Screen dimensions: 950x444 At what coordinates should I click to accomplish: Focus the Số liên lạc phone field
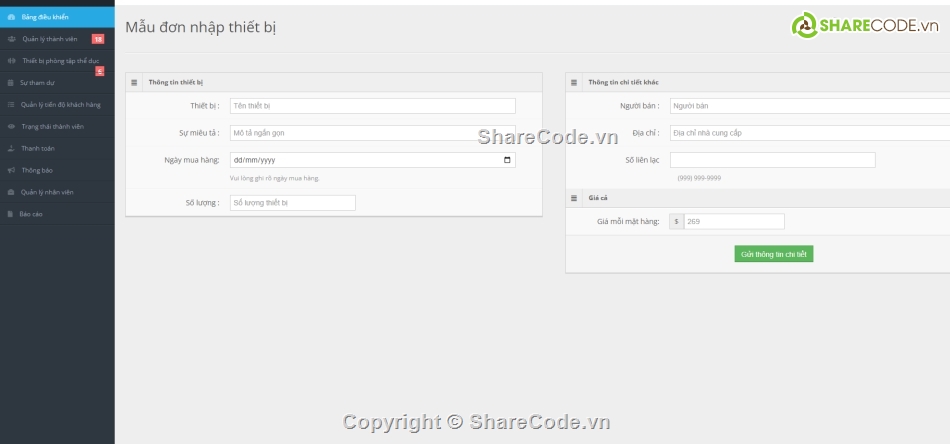(772, 160)
